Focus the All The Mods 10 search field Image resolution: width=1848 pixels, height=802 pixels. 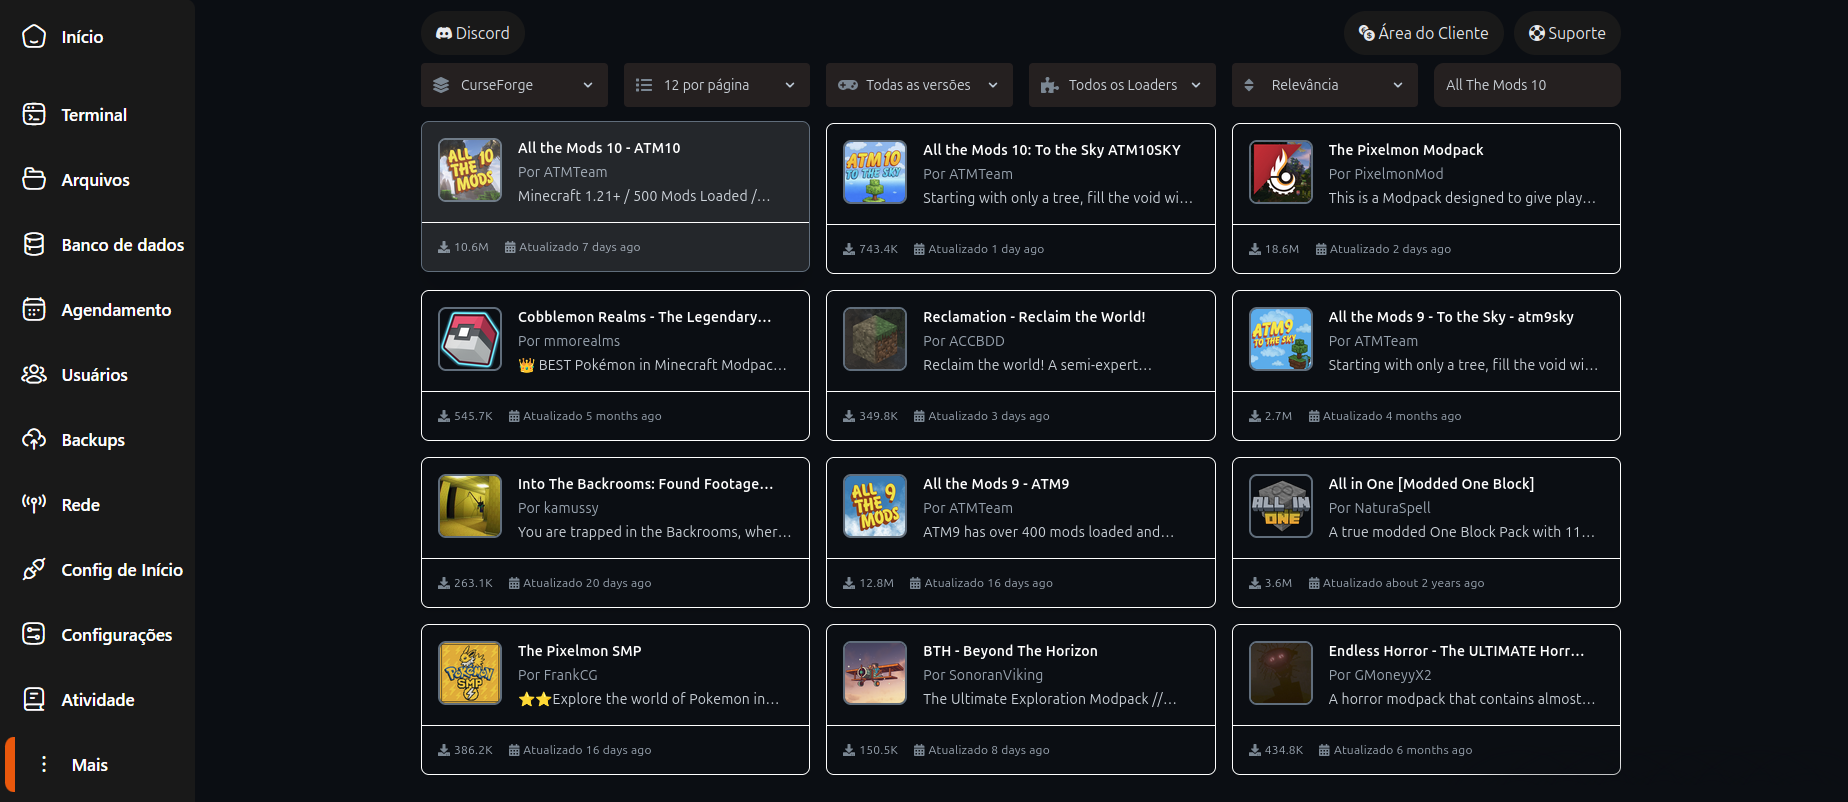1526,85
